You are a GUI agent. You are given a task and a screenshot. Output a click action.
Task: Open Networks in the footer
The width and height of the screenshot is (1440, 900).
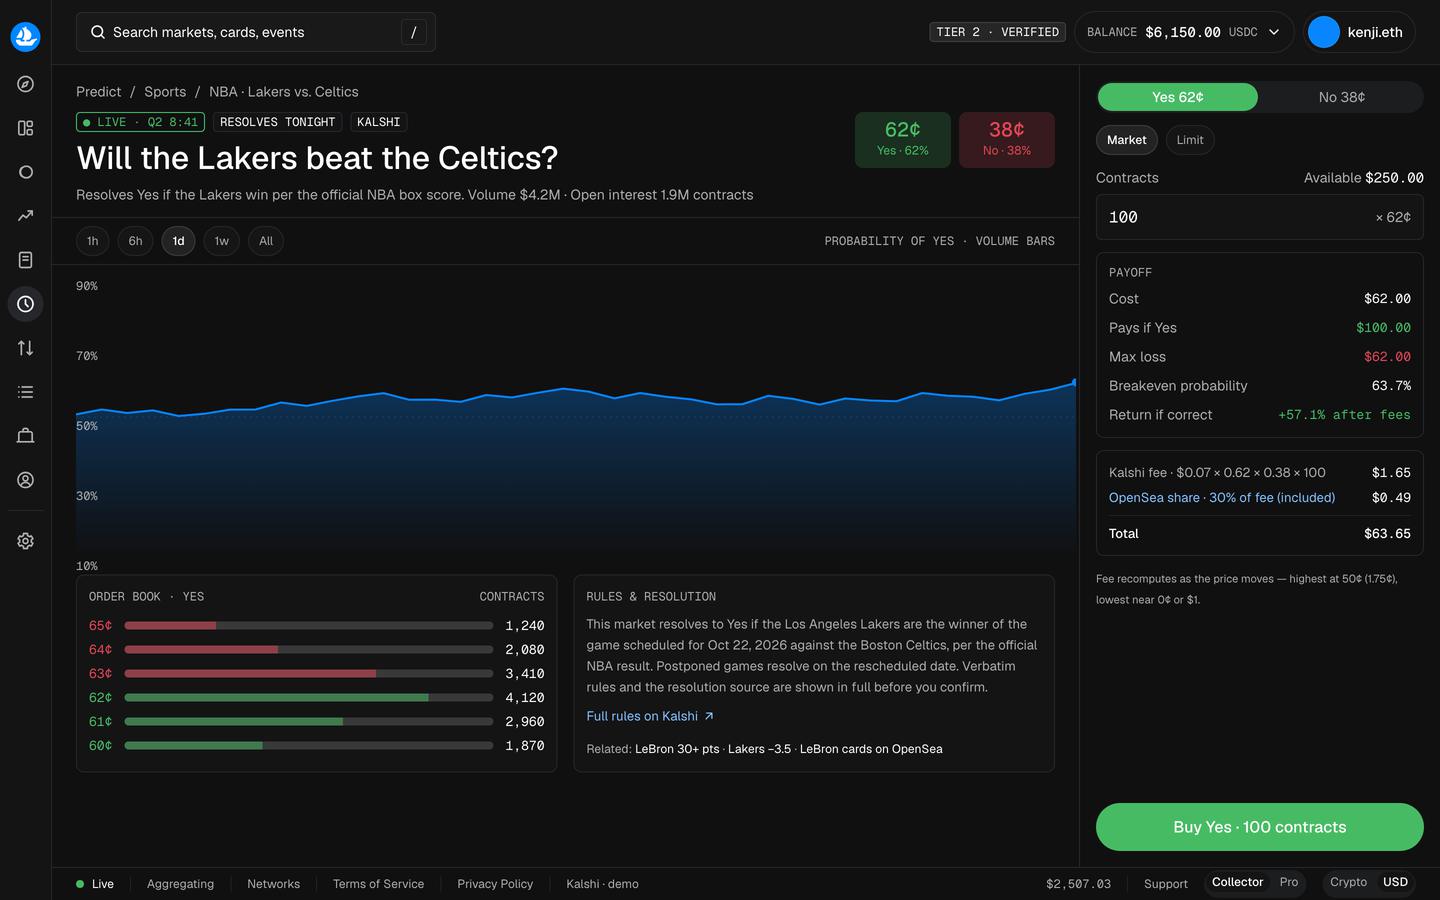(273, 884)
